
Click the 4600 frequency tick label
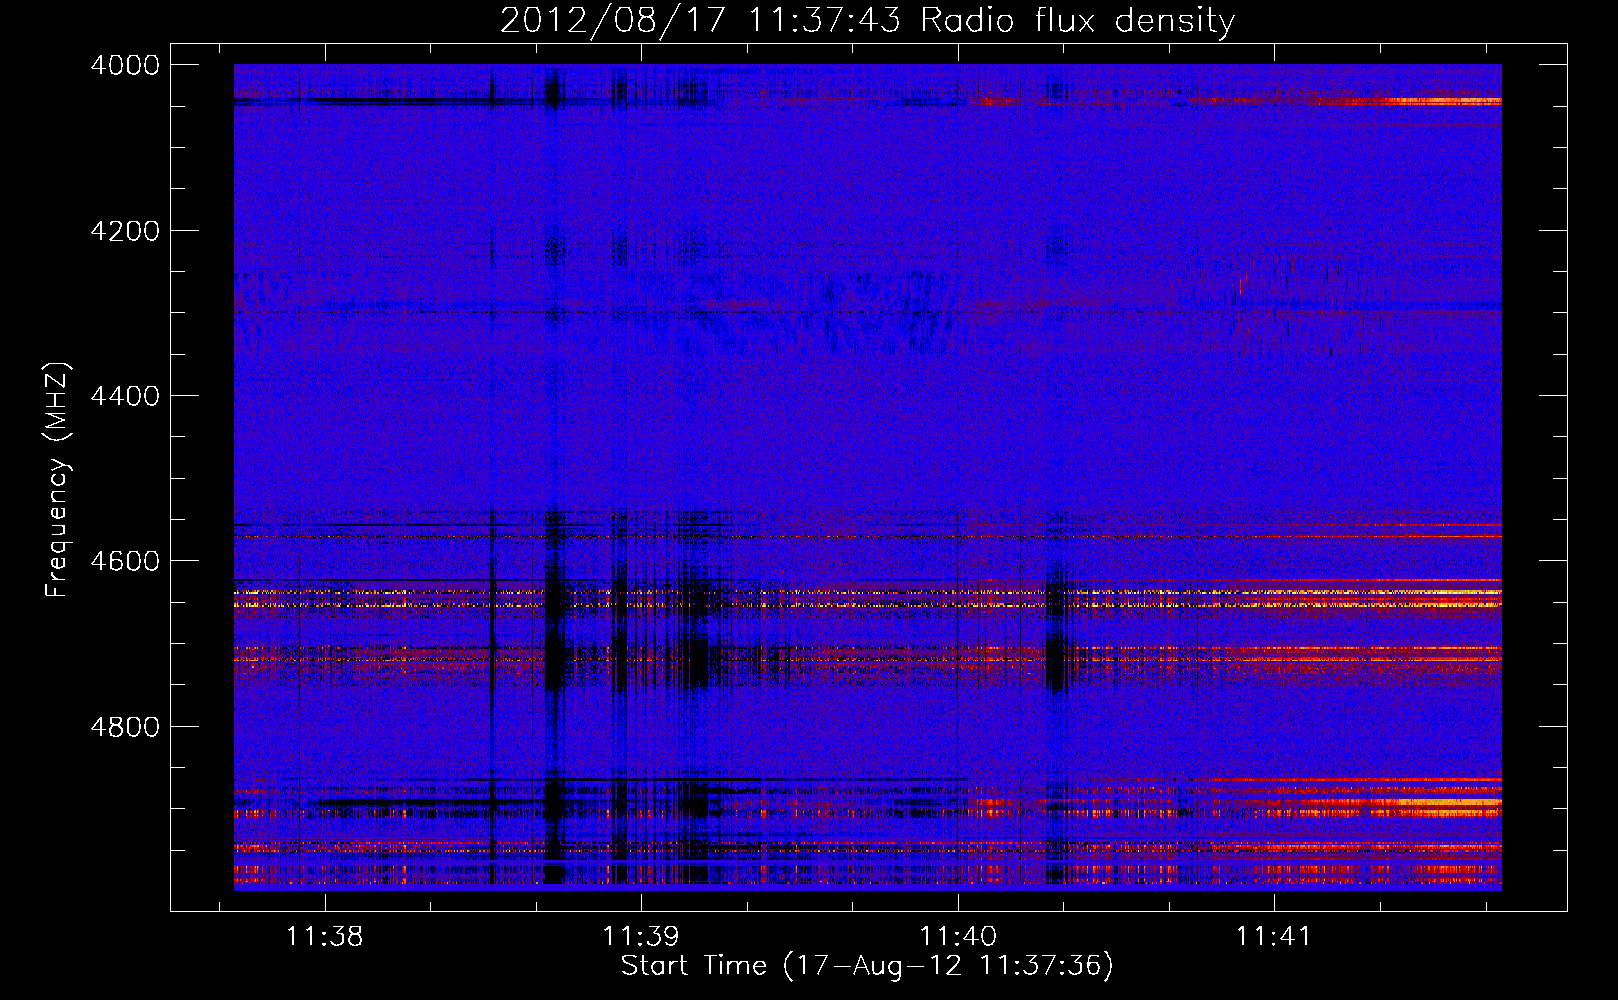click(125, 561)
